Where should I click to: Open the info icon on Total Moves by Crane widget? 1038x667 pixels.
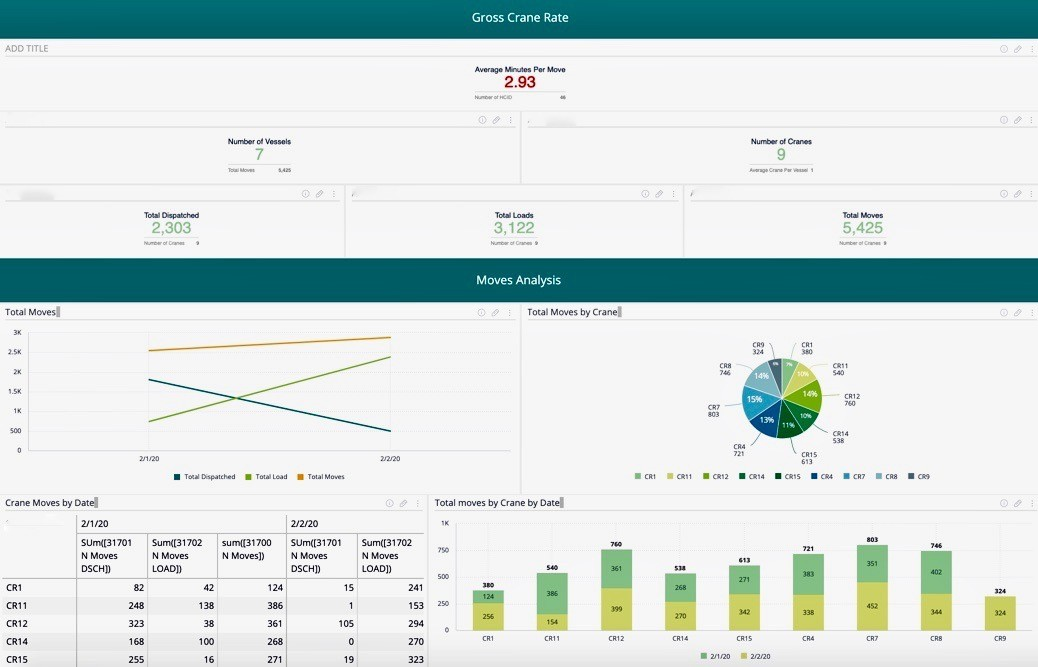tap(1003, 313)
